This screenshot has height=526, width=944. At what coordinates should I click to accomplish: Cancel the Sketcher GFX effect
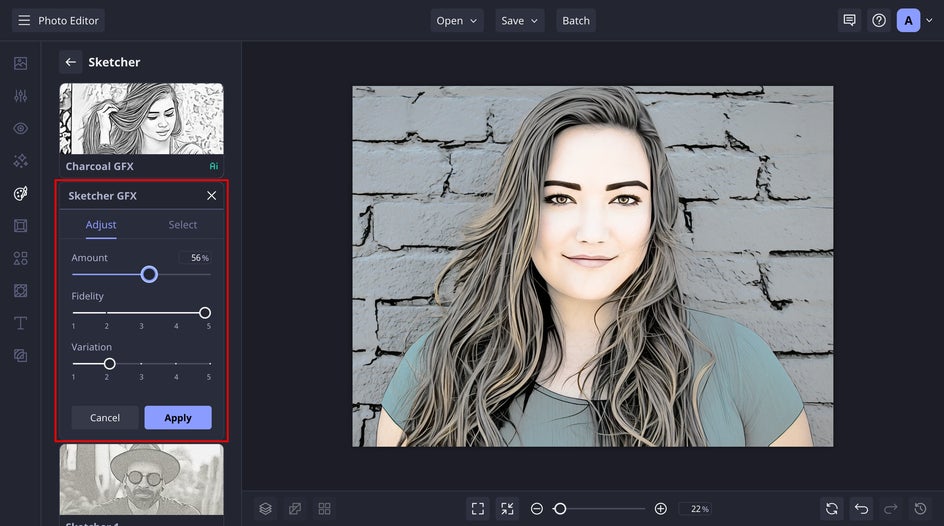[105, 418]
